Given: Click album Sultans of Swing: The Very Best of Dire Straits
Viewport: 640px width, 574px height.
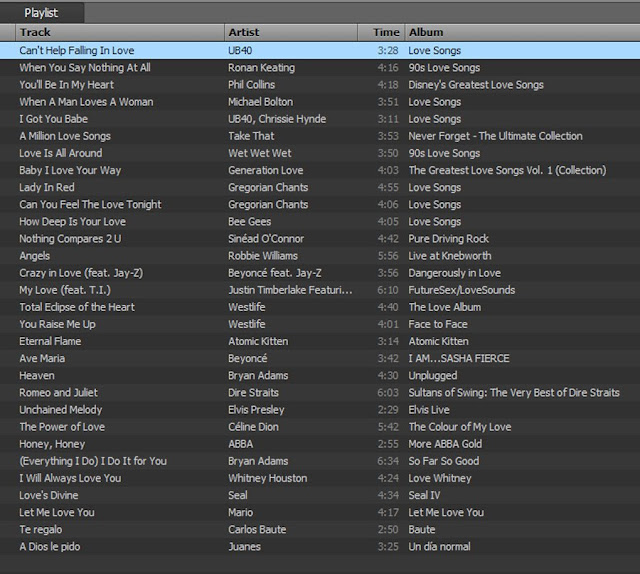Looking at the screenshot, I should tap(514, 393).
